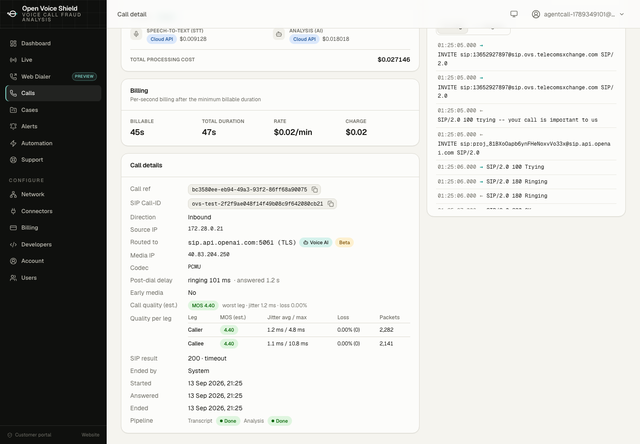Copy the Call ref value
Viewport: 640px width, 444px height.
coord(315,189)
